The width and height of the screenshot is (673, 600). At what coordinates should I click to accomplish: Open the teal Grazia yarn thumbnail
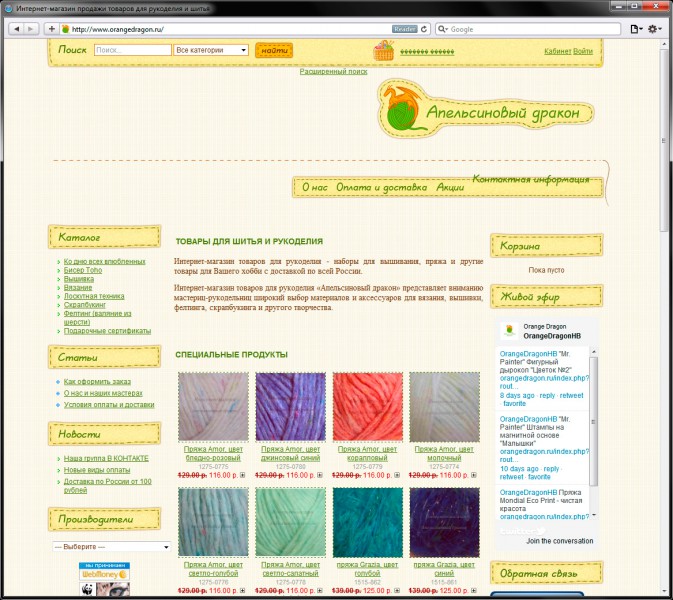pyautogui.click(x=368, y=522)
